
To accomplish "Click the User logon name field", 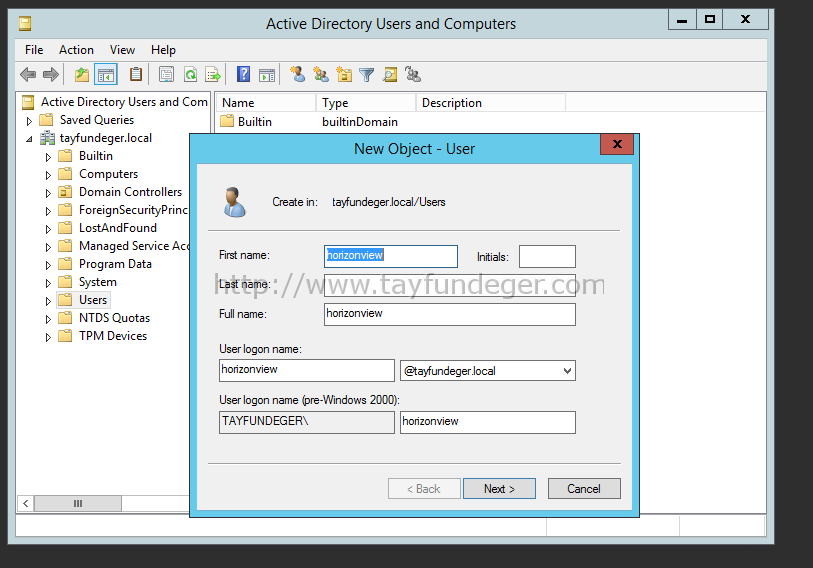I will 307,370.
